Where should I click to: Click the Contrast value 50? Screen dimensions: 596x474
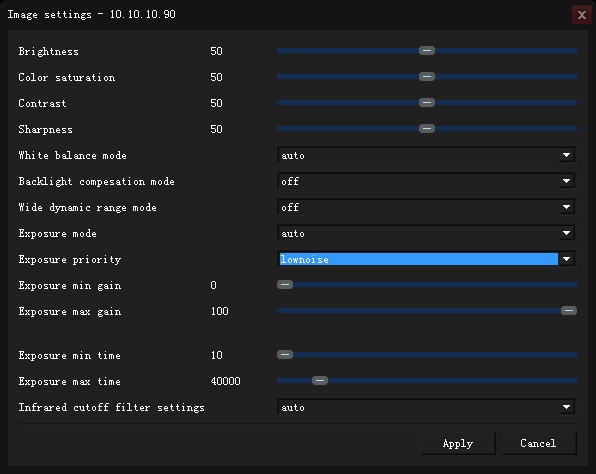[x=216, y=103]
